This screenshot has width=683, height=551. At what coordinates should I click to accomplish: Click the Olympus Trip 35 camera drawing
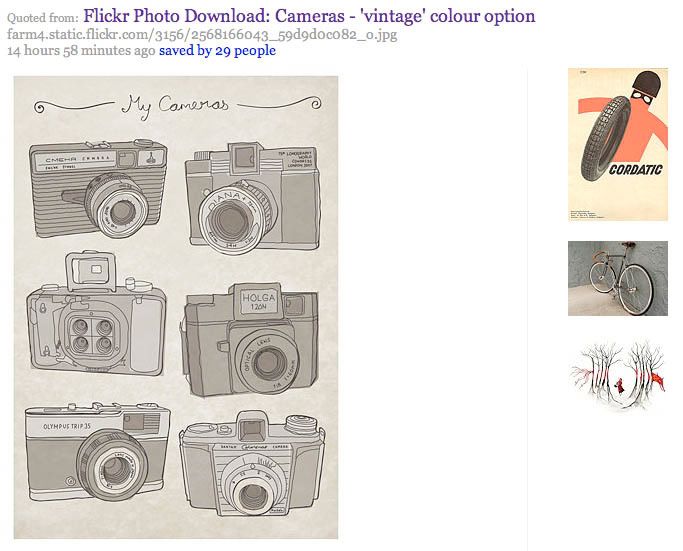[x=97, y=452]
